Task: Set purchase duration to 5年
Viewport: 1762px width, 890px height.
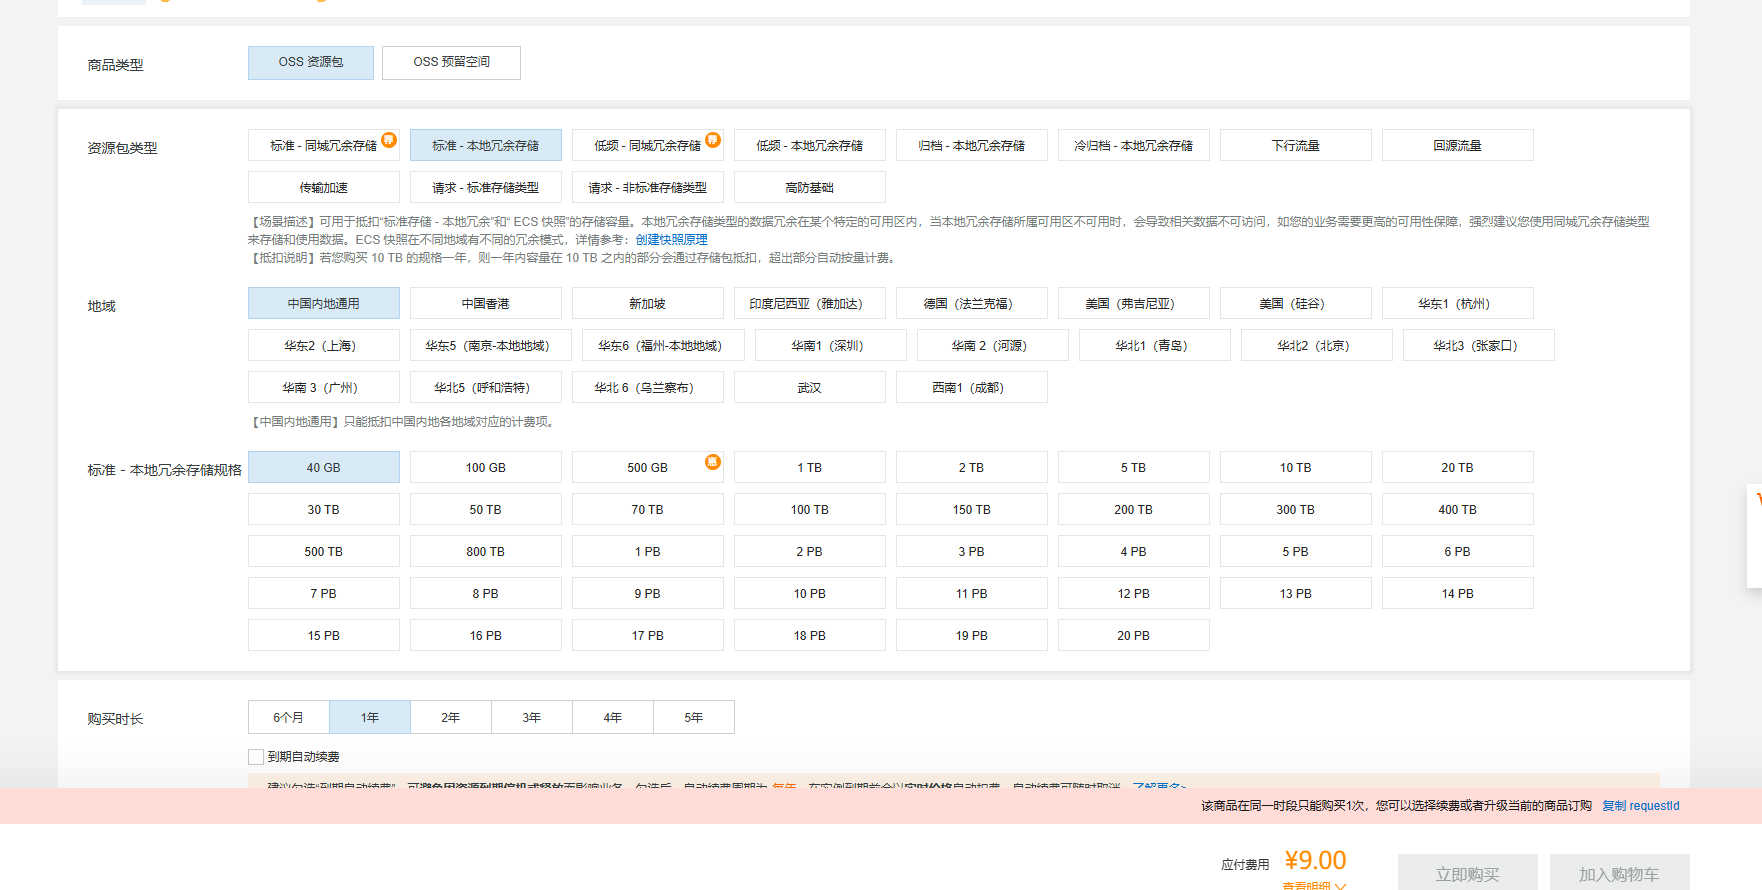Action: (694, 718)
